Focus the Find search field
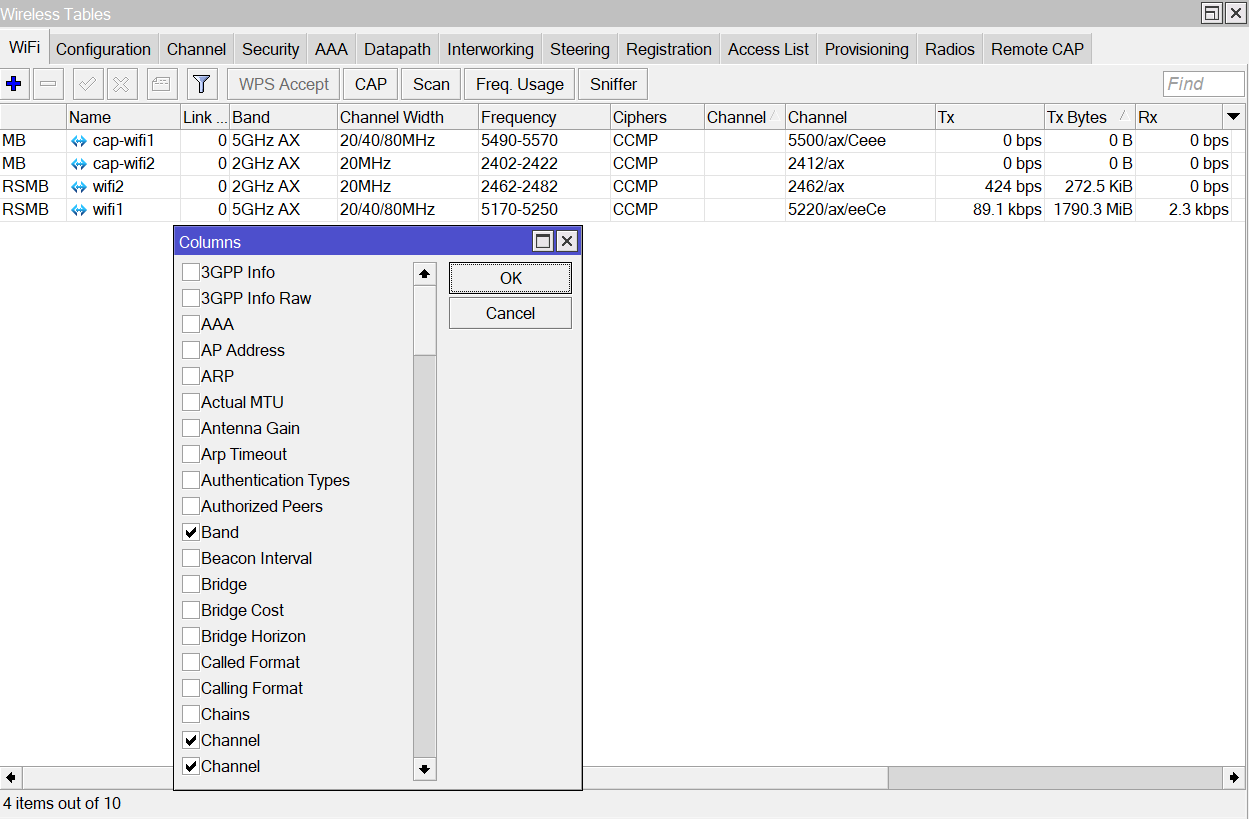The height and width of the screenshot is (819, 1249). point(1204,84)
